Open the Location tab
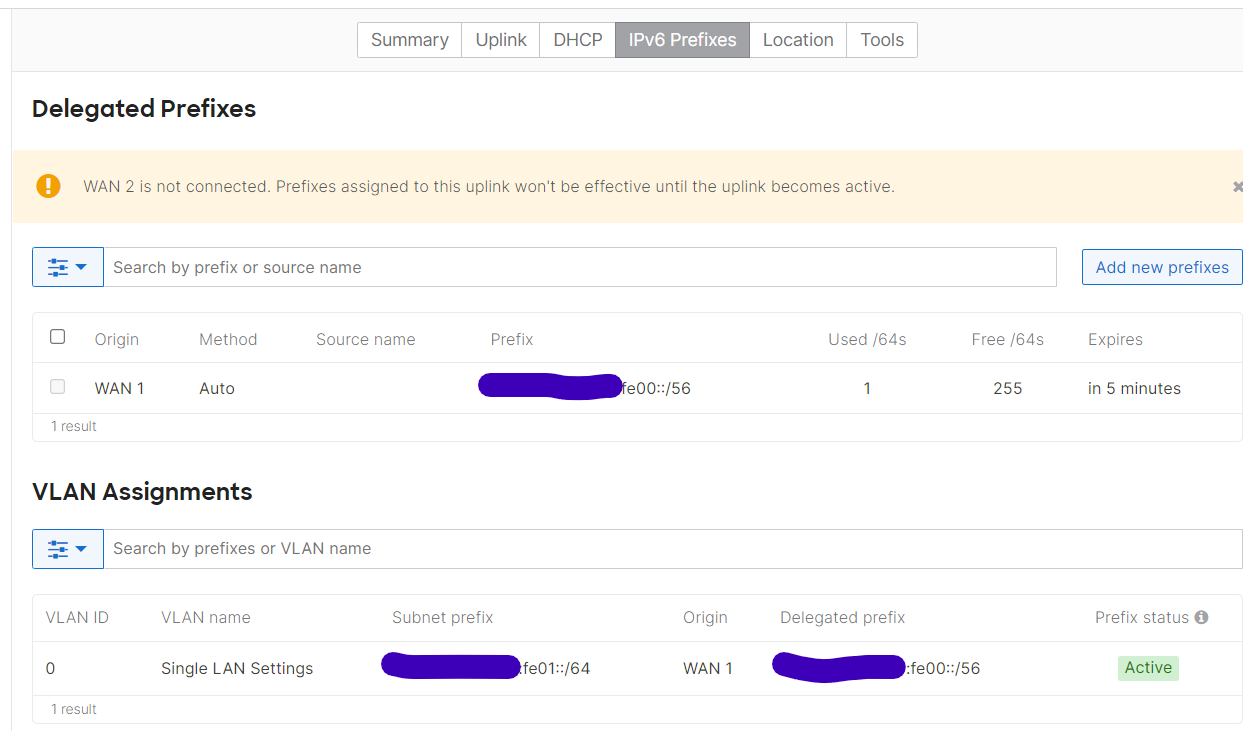1243x731 pixels. (797, 40)
